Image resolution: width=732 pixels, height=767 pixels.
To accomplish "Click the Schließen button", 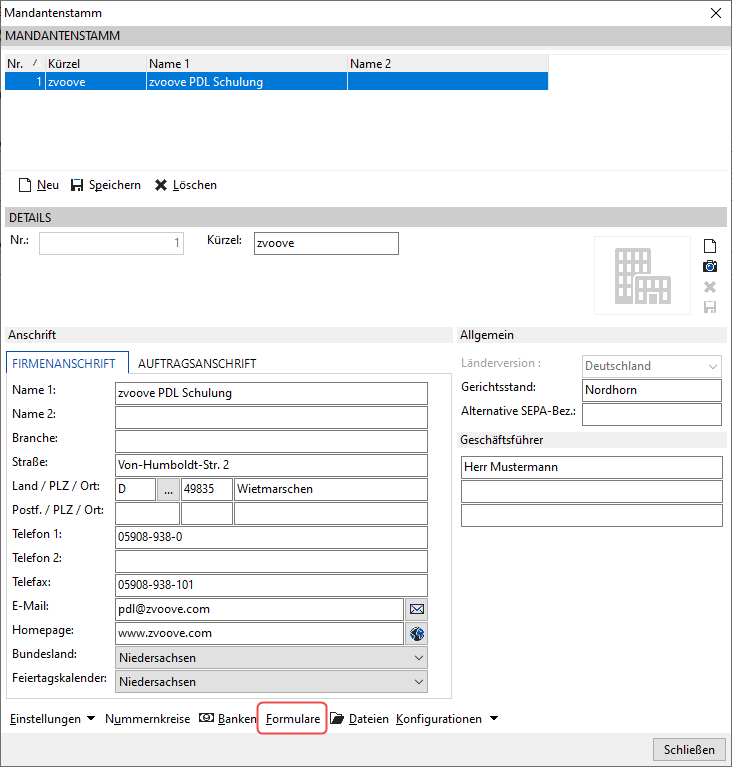I will [x=689, y=749].
